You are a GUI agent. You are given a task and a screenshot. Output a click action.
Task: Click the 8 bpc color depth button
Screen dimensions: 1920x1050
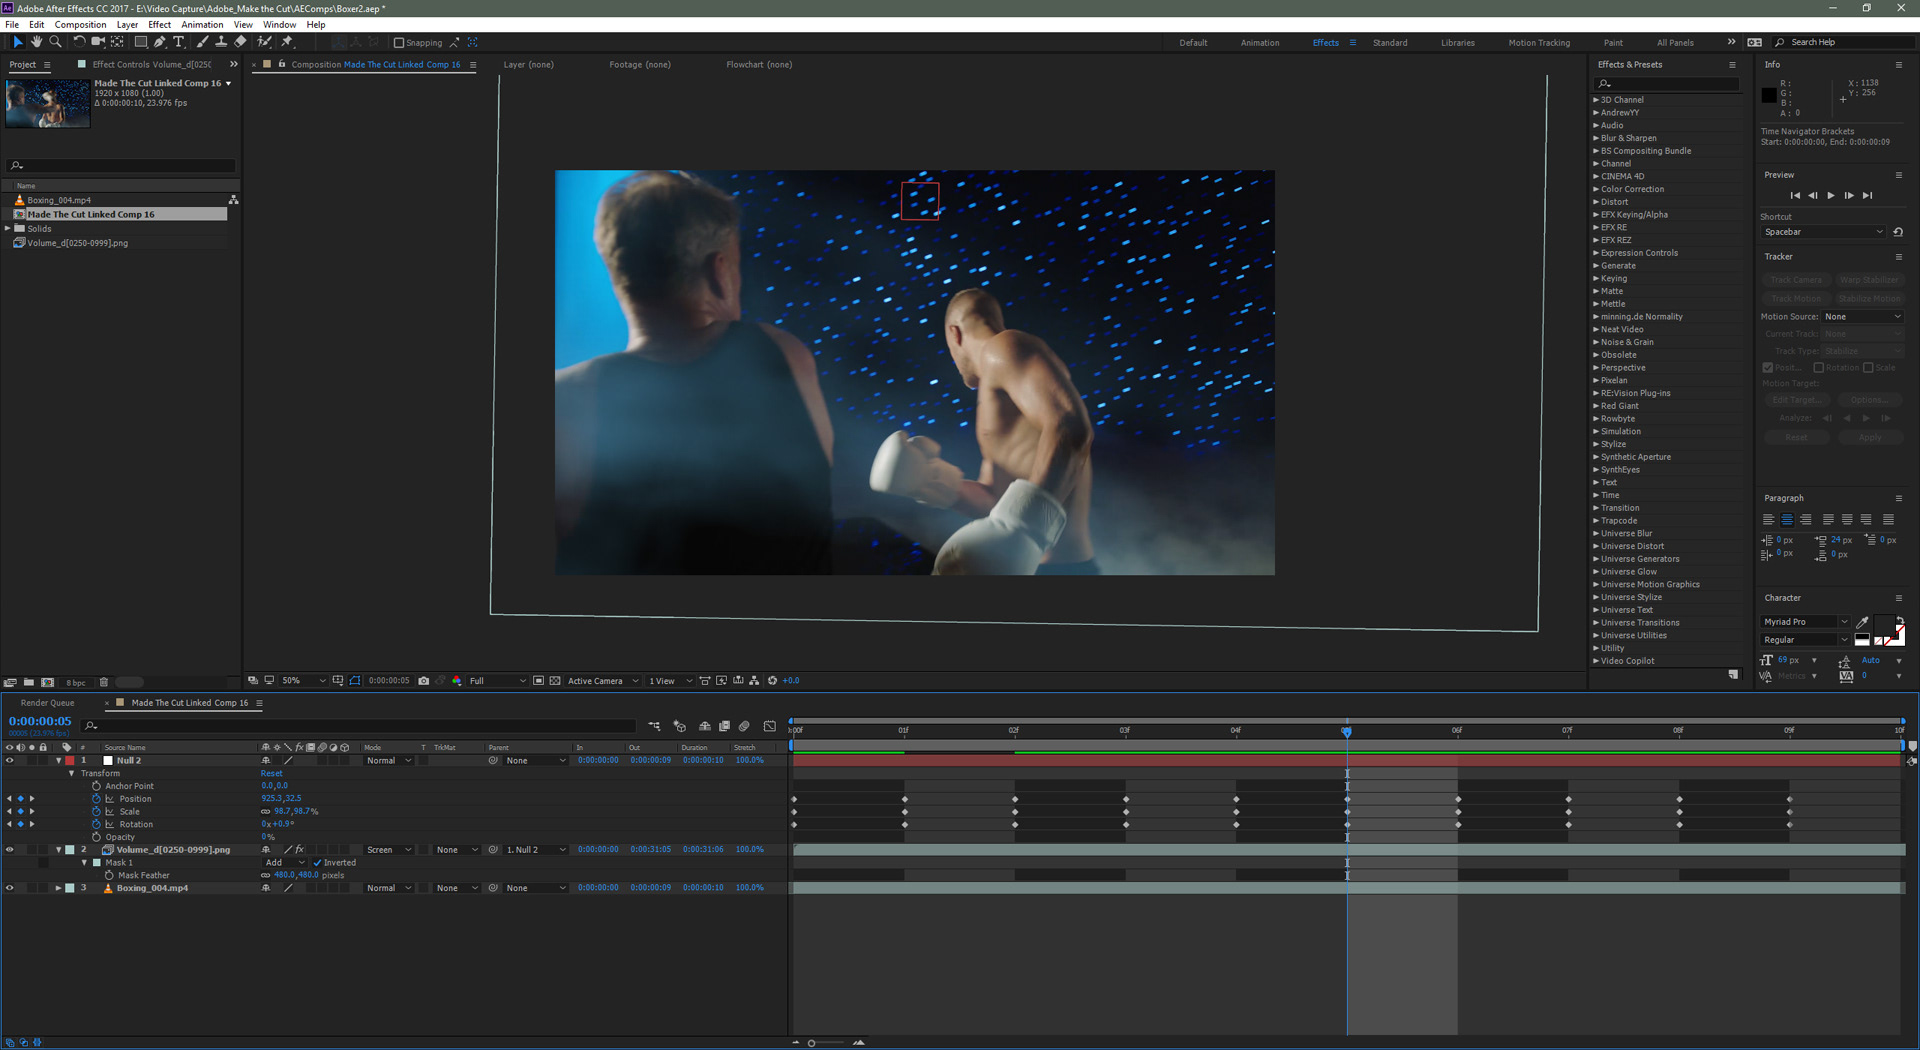[x=76, y=683]
